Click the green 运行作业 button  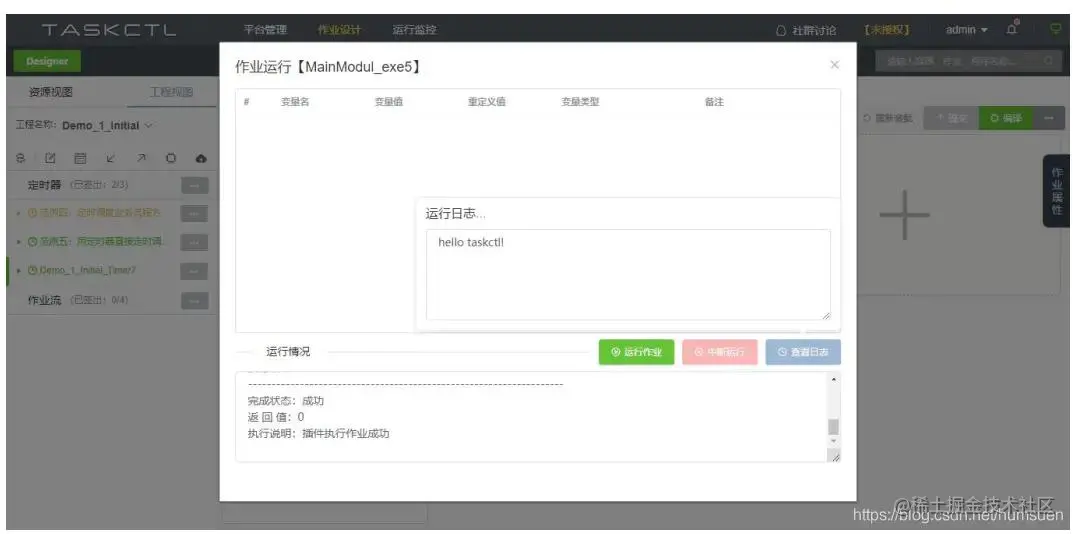pyautogui.click(x=636, y=352)
